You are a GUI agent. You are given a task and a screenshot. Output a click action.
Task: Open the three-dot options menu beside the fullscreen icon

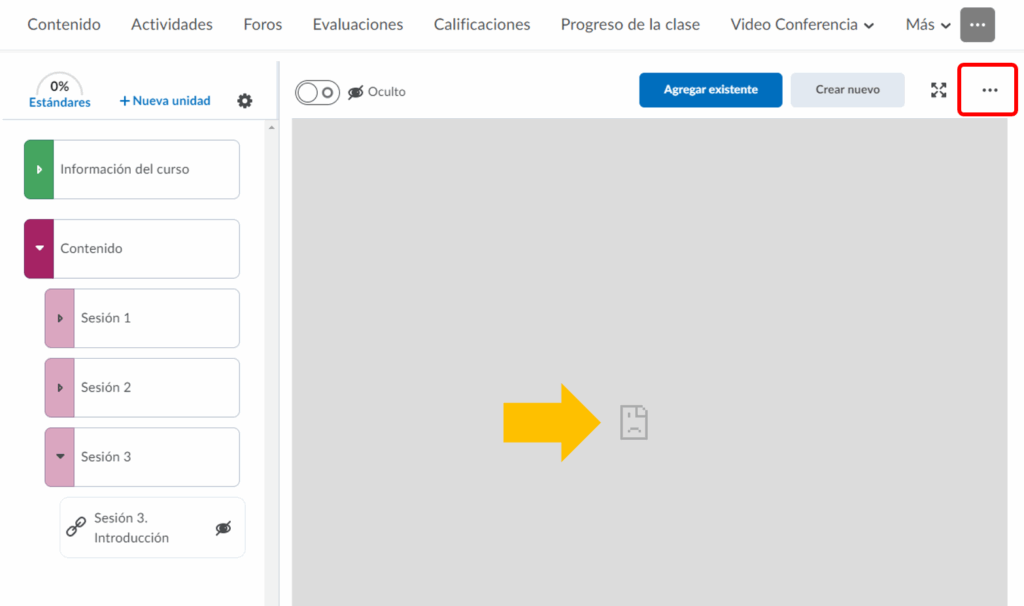click(989, 90)
